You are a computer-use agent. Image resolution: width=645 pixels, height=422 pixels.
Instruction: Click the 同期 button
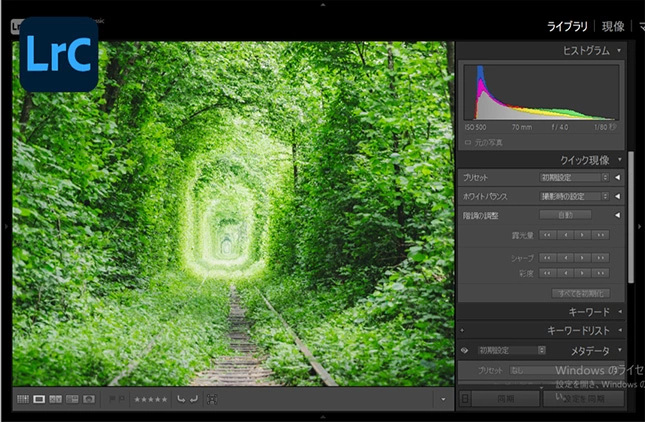click(x=506, y=399)
